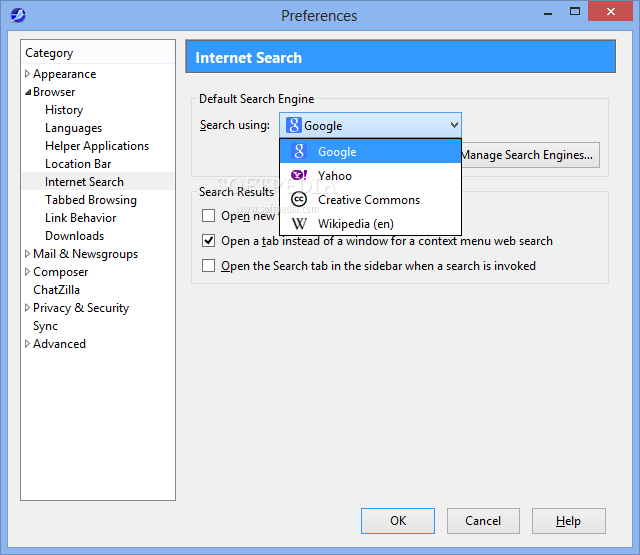This screenshot has height=555, width=640.
Task: Click the OK button
Action: pos(398,521)
